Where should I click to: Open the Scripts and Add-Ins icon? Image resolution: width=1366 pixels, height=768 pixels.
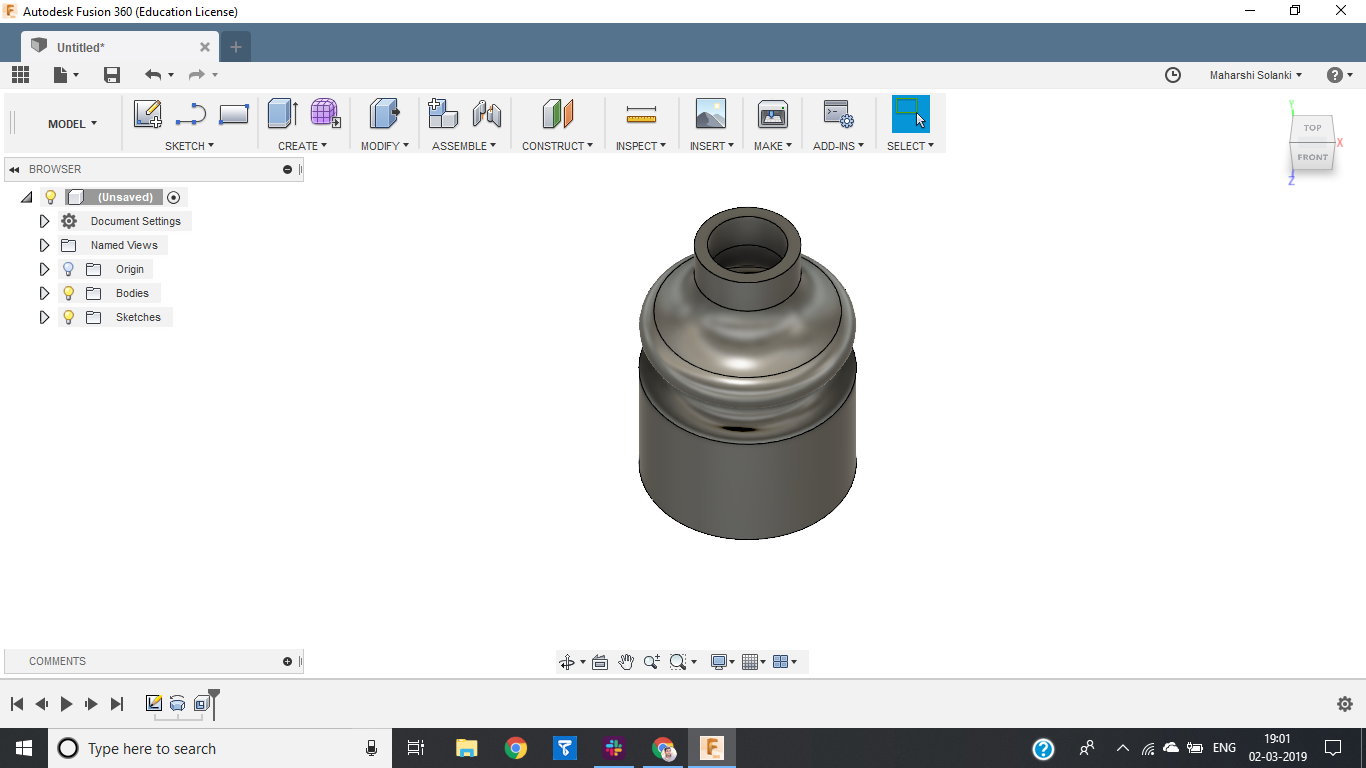[x=838, y=114]
